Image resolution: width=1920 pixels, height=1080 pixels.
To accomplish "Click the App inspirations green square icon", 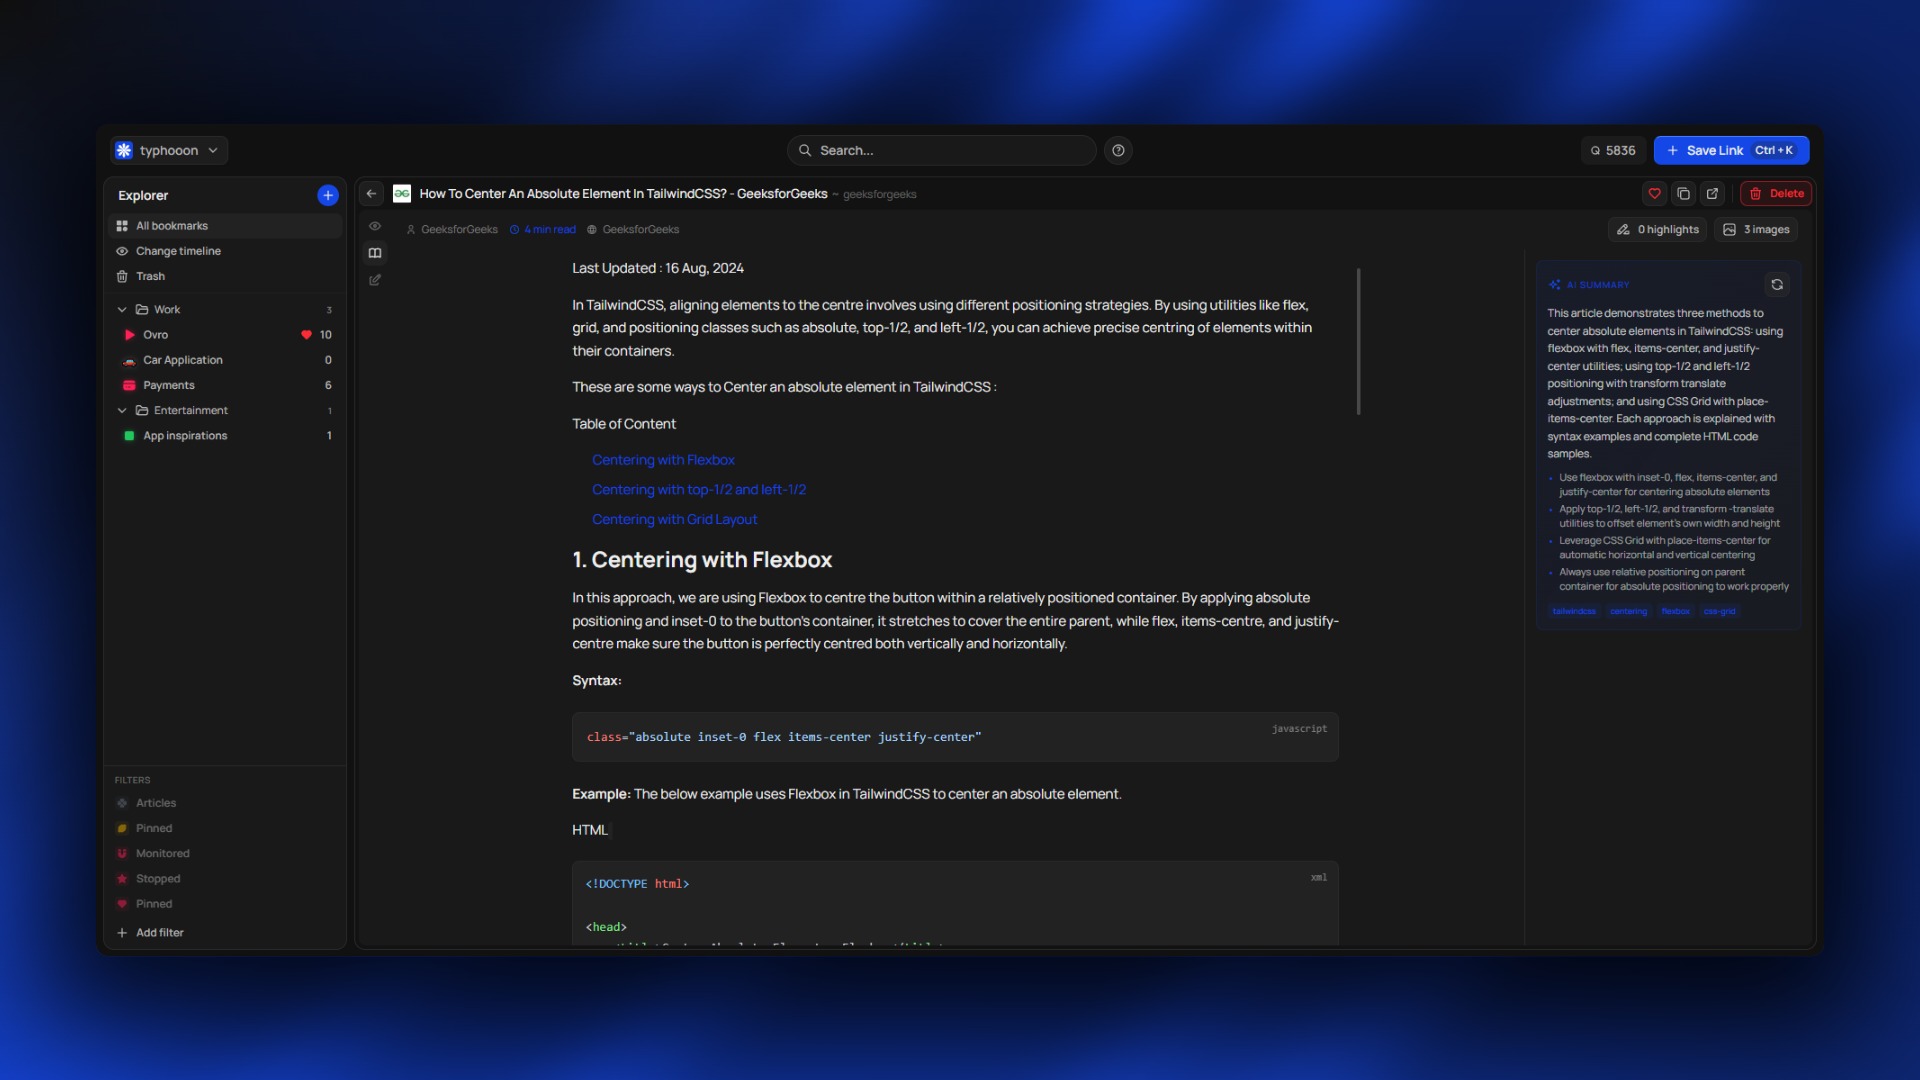I will 129,436.
